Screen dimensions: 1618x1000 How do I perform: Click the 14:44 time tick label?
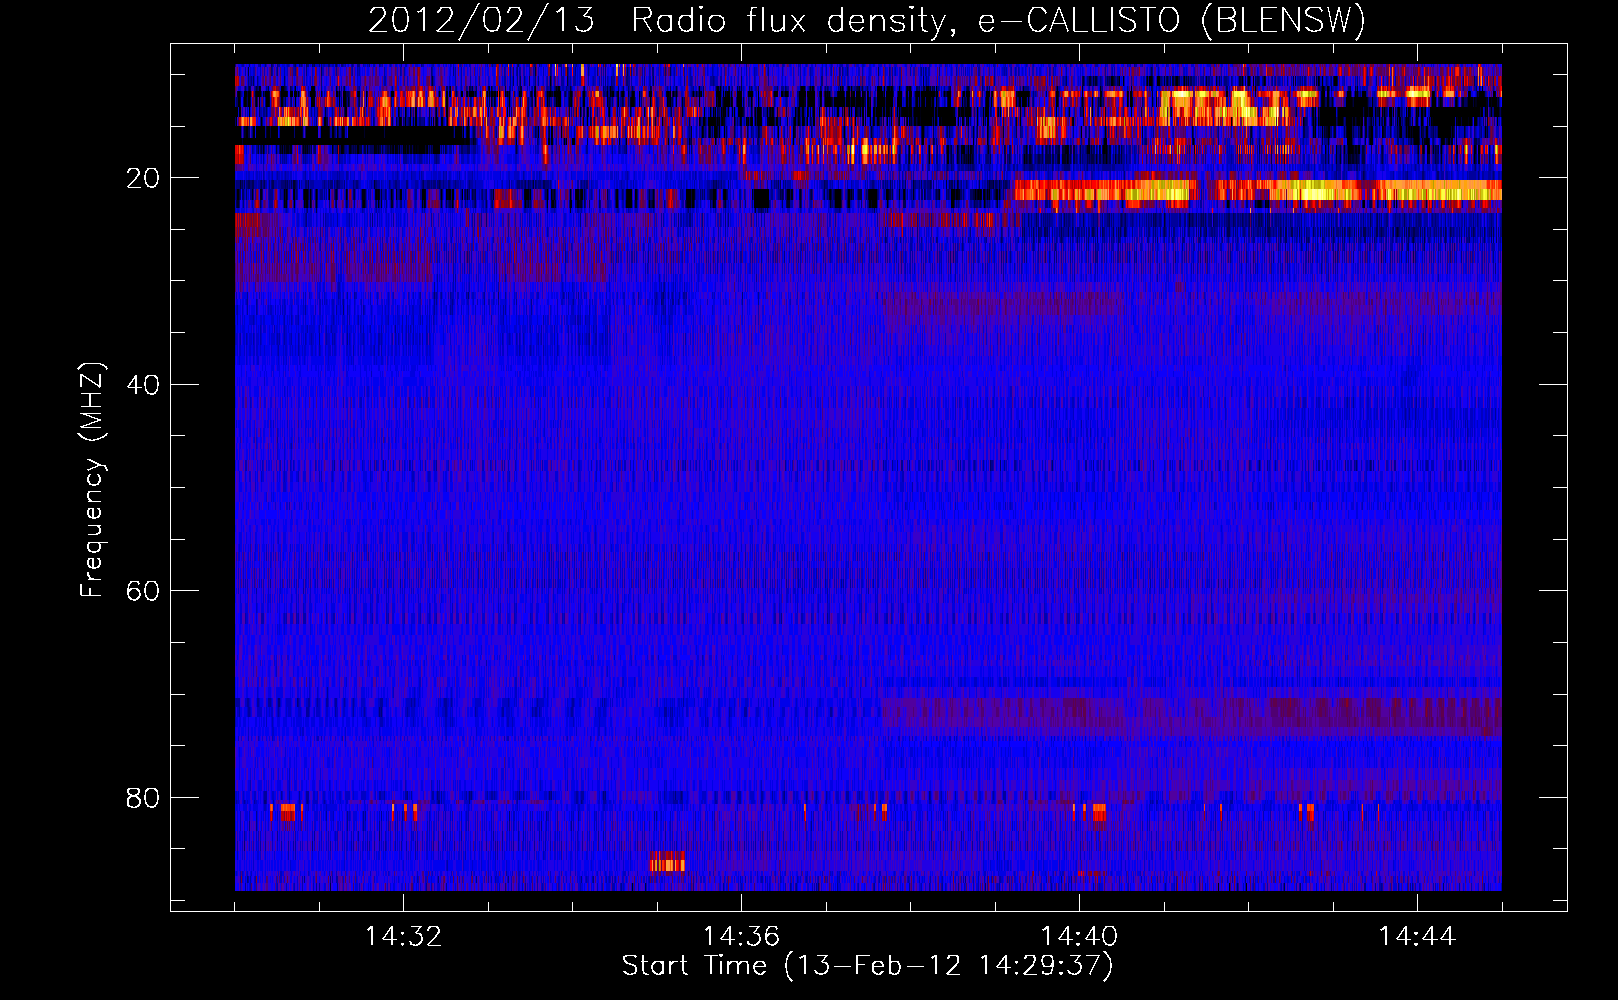tap(1417, 937)
